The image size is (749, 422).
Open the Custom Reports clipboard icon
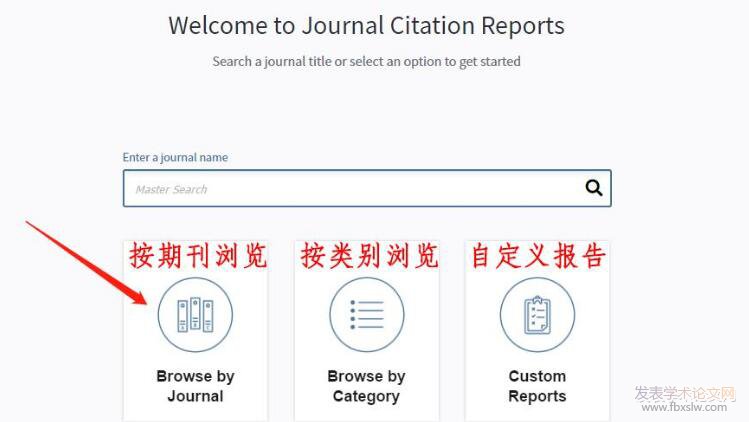tap(537, 314)
